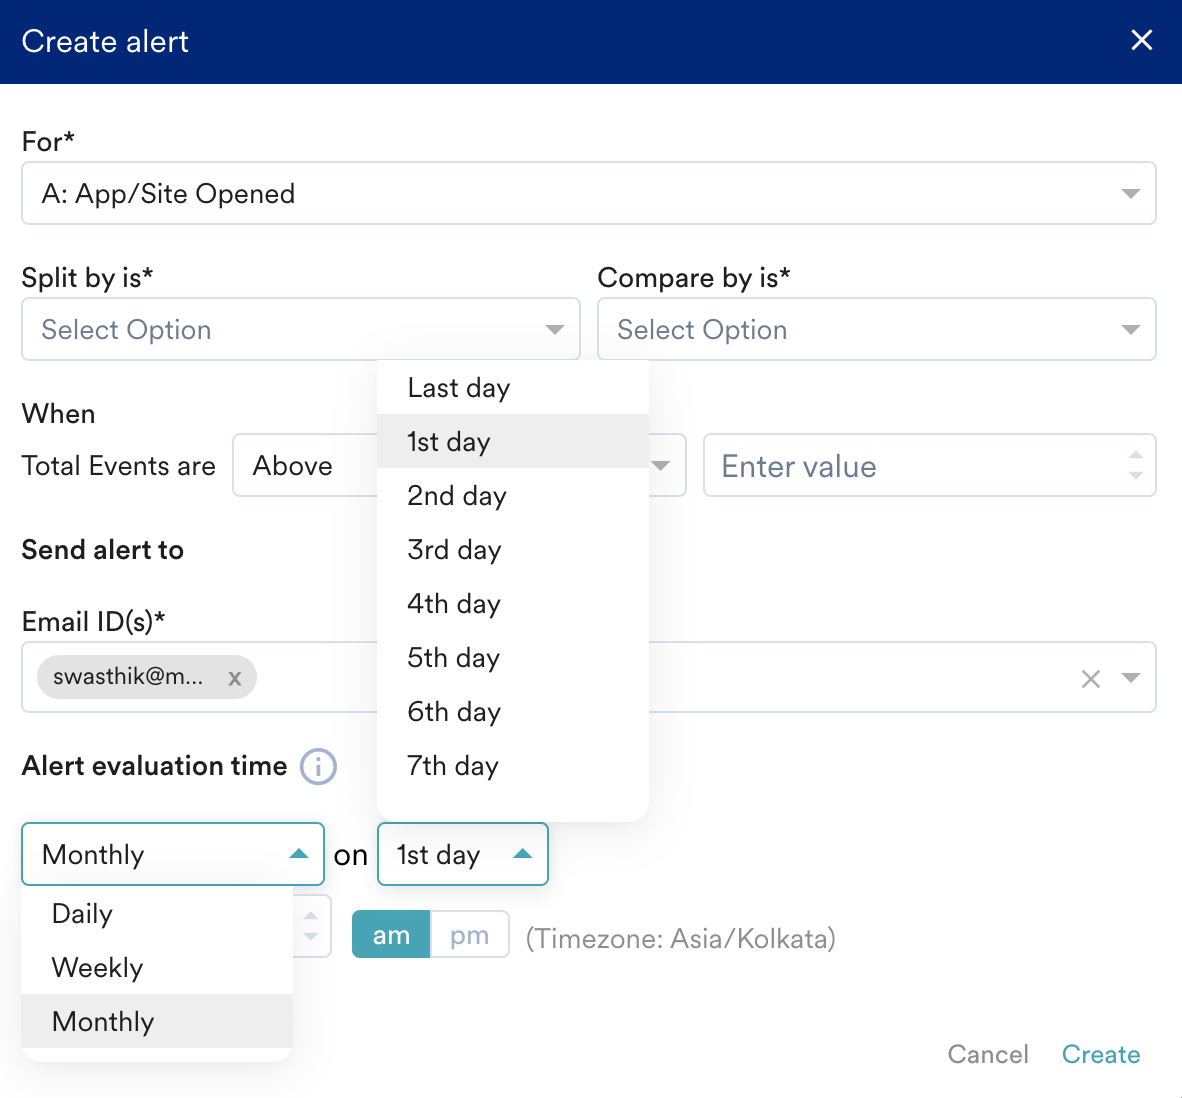Click the Cancel button
1182x1098 pixels.
point(987,1054)
